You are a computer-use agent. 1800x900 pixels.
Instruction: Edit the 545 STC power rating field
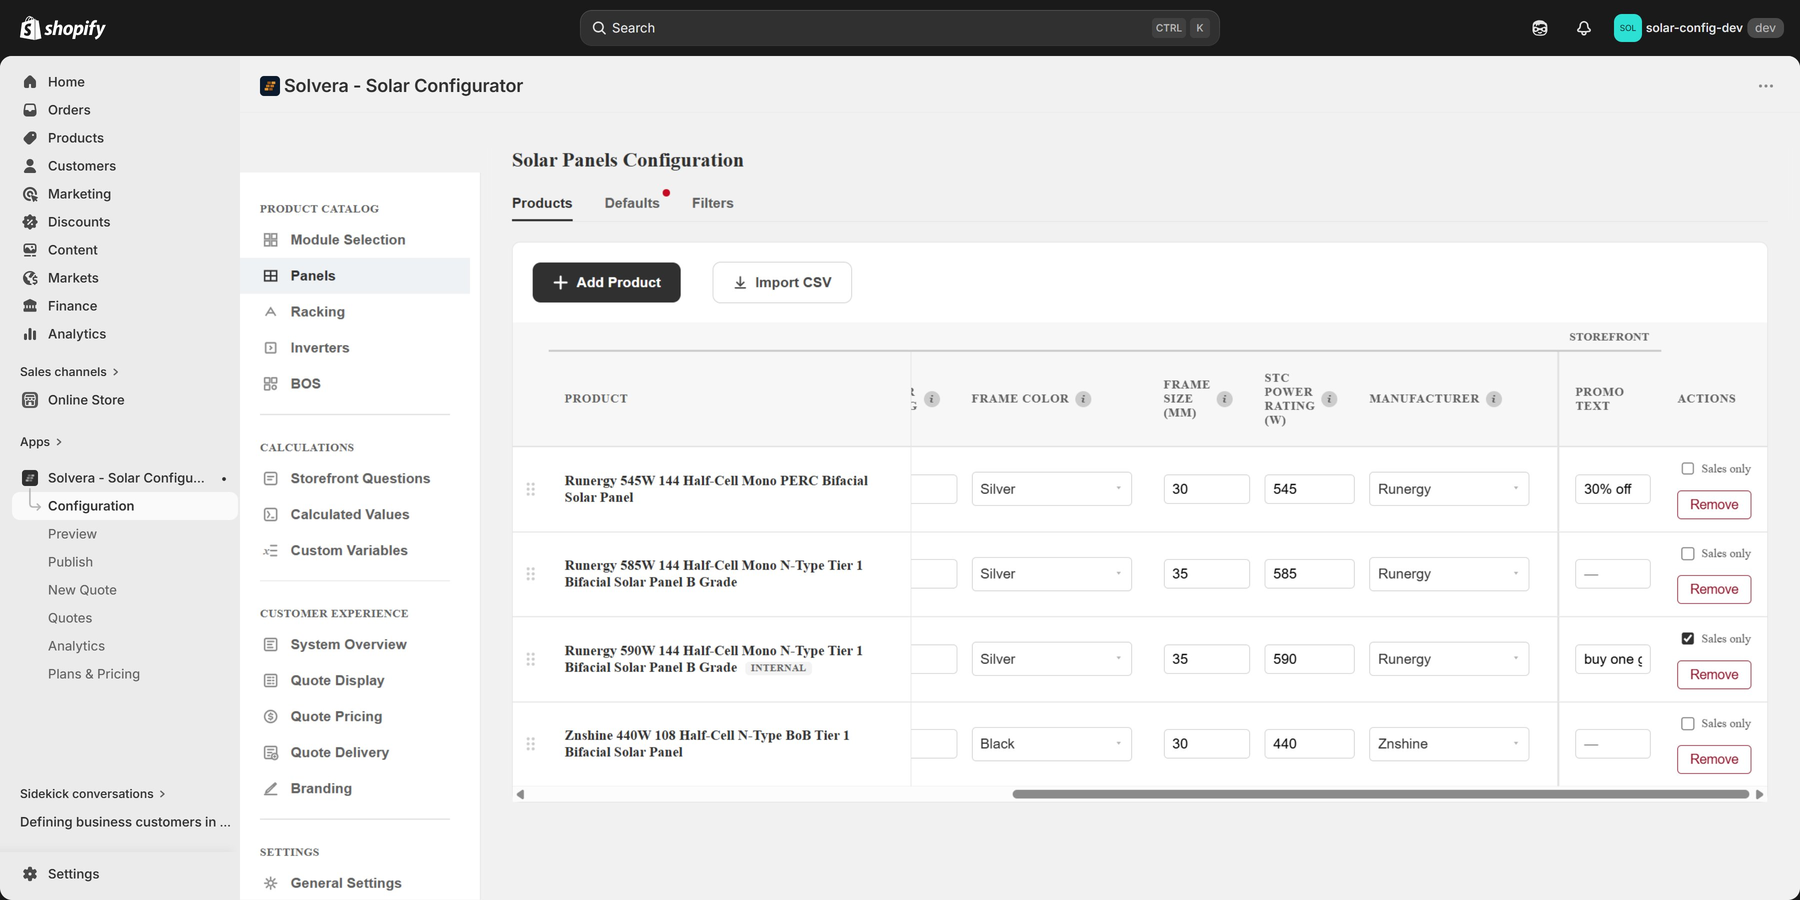click(1309, 489)
